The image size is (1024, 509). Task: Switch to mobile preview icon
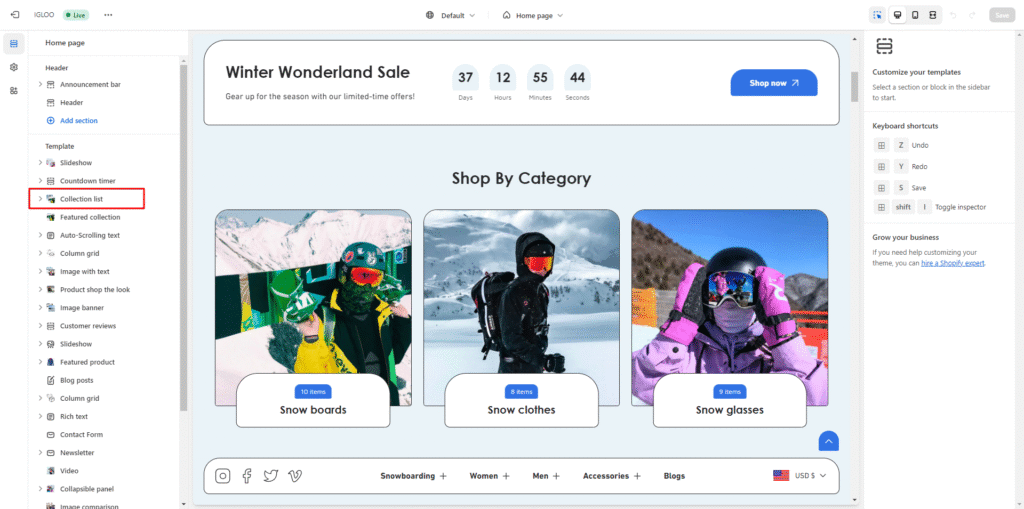[x=915, y=15]
